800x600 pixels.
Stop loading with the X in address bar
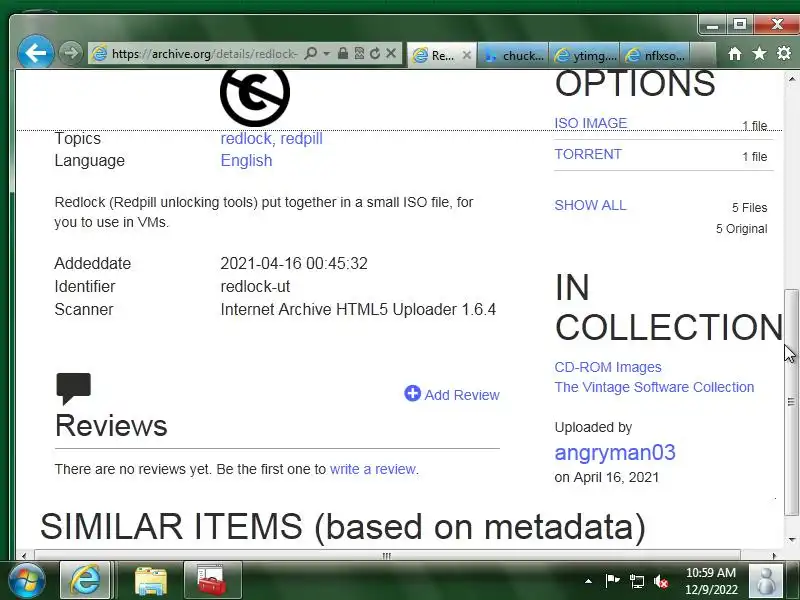(x=391, y=53)
